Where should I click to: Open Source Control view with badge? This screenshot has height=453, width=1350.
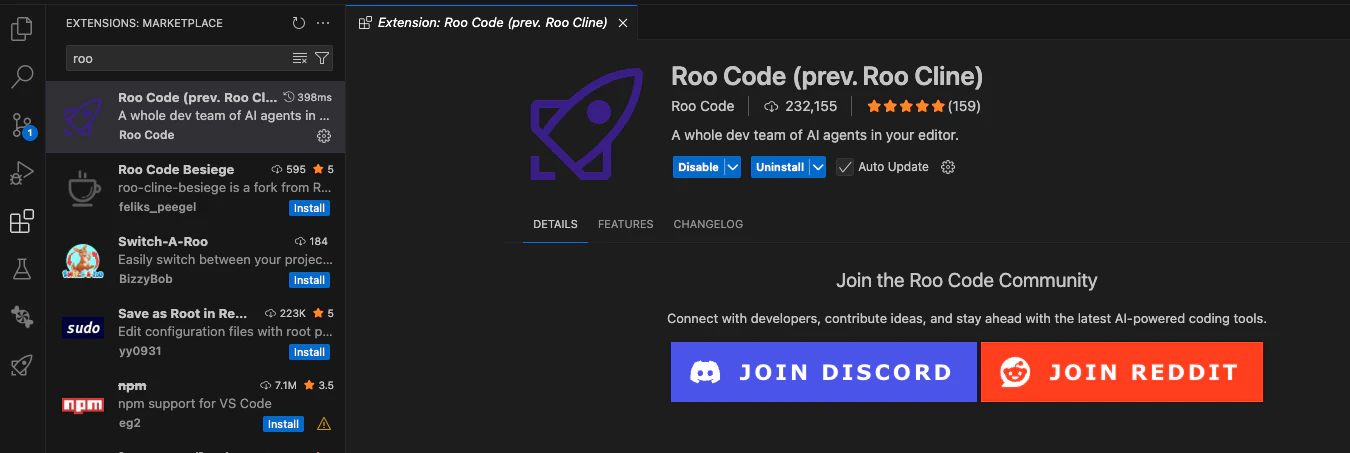[22, 125]
